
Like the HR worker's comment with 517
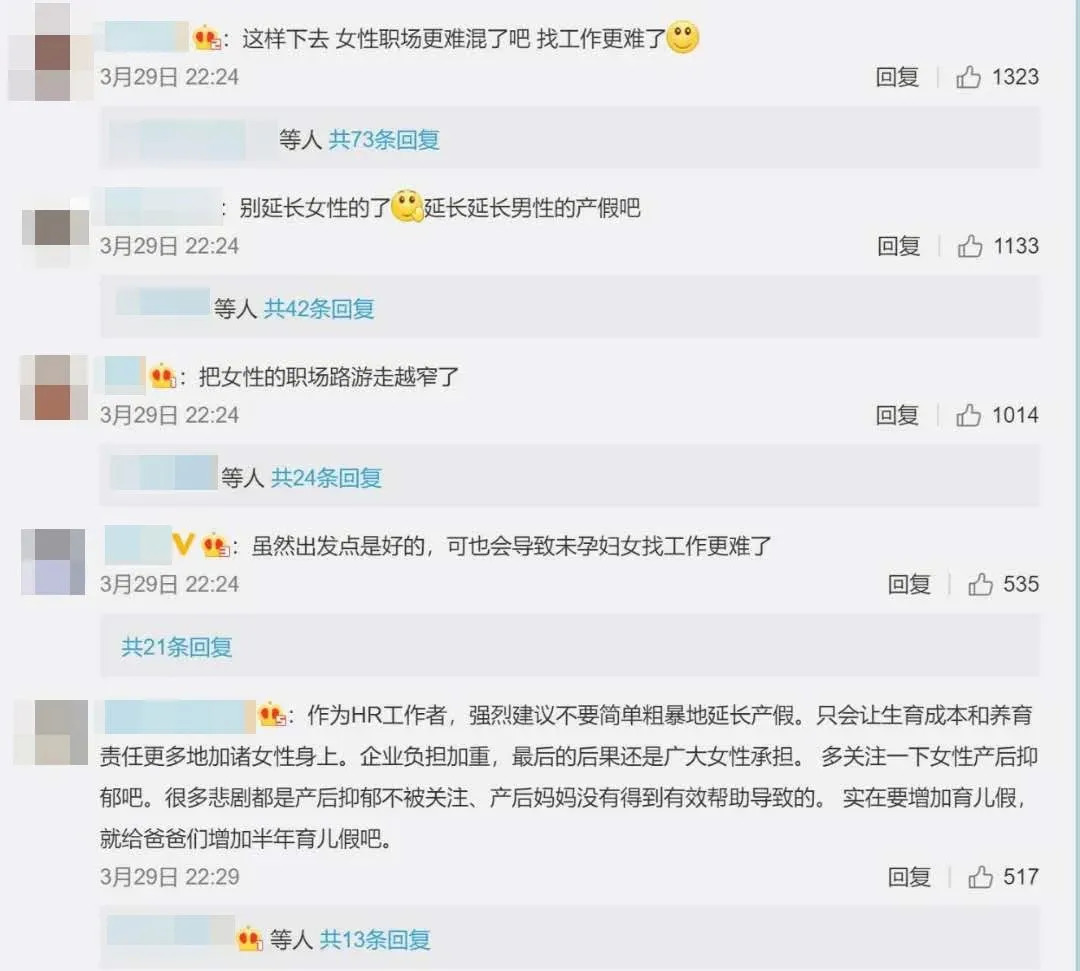(x=980, y=877)
